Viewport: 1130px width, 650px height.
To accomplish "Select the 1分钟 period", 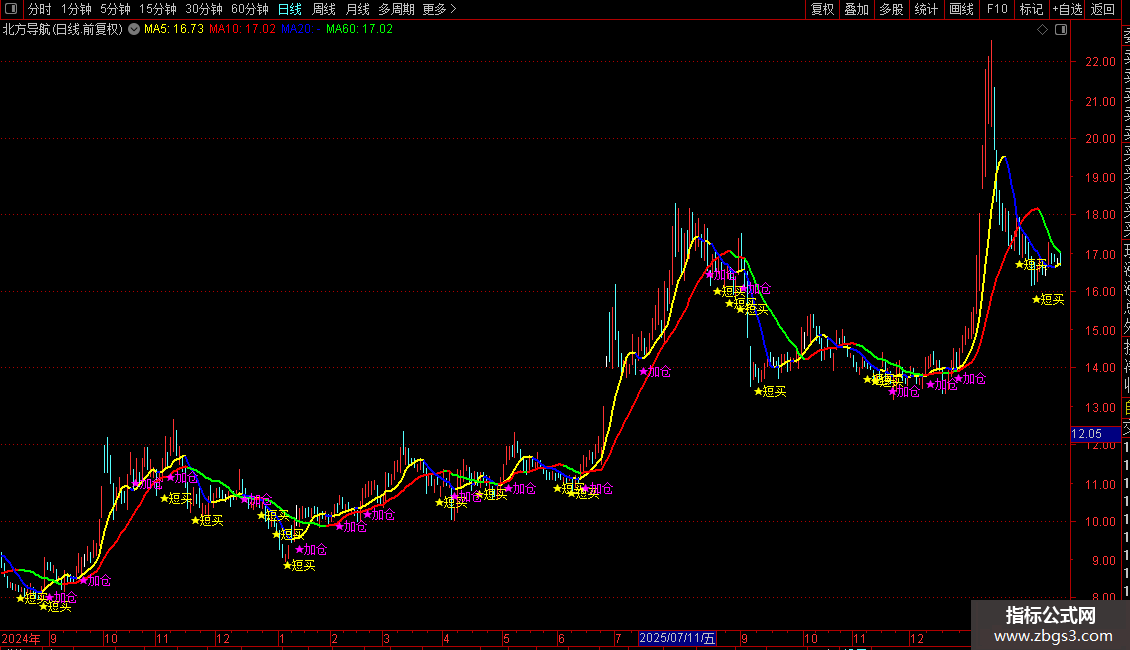I will (76, 9).
